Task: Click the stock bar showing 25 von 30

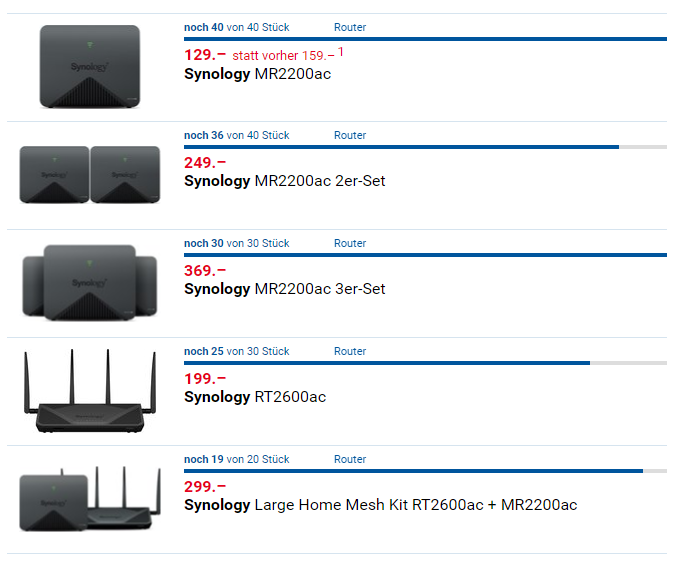Action: click(425, 363)
